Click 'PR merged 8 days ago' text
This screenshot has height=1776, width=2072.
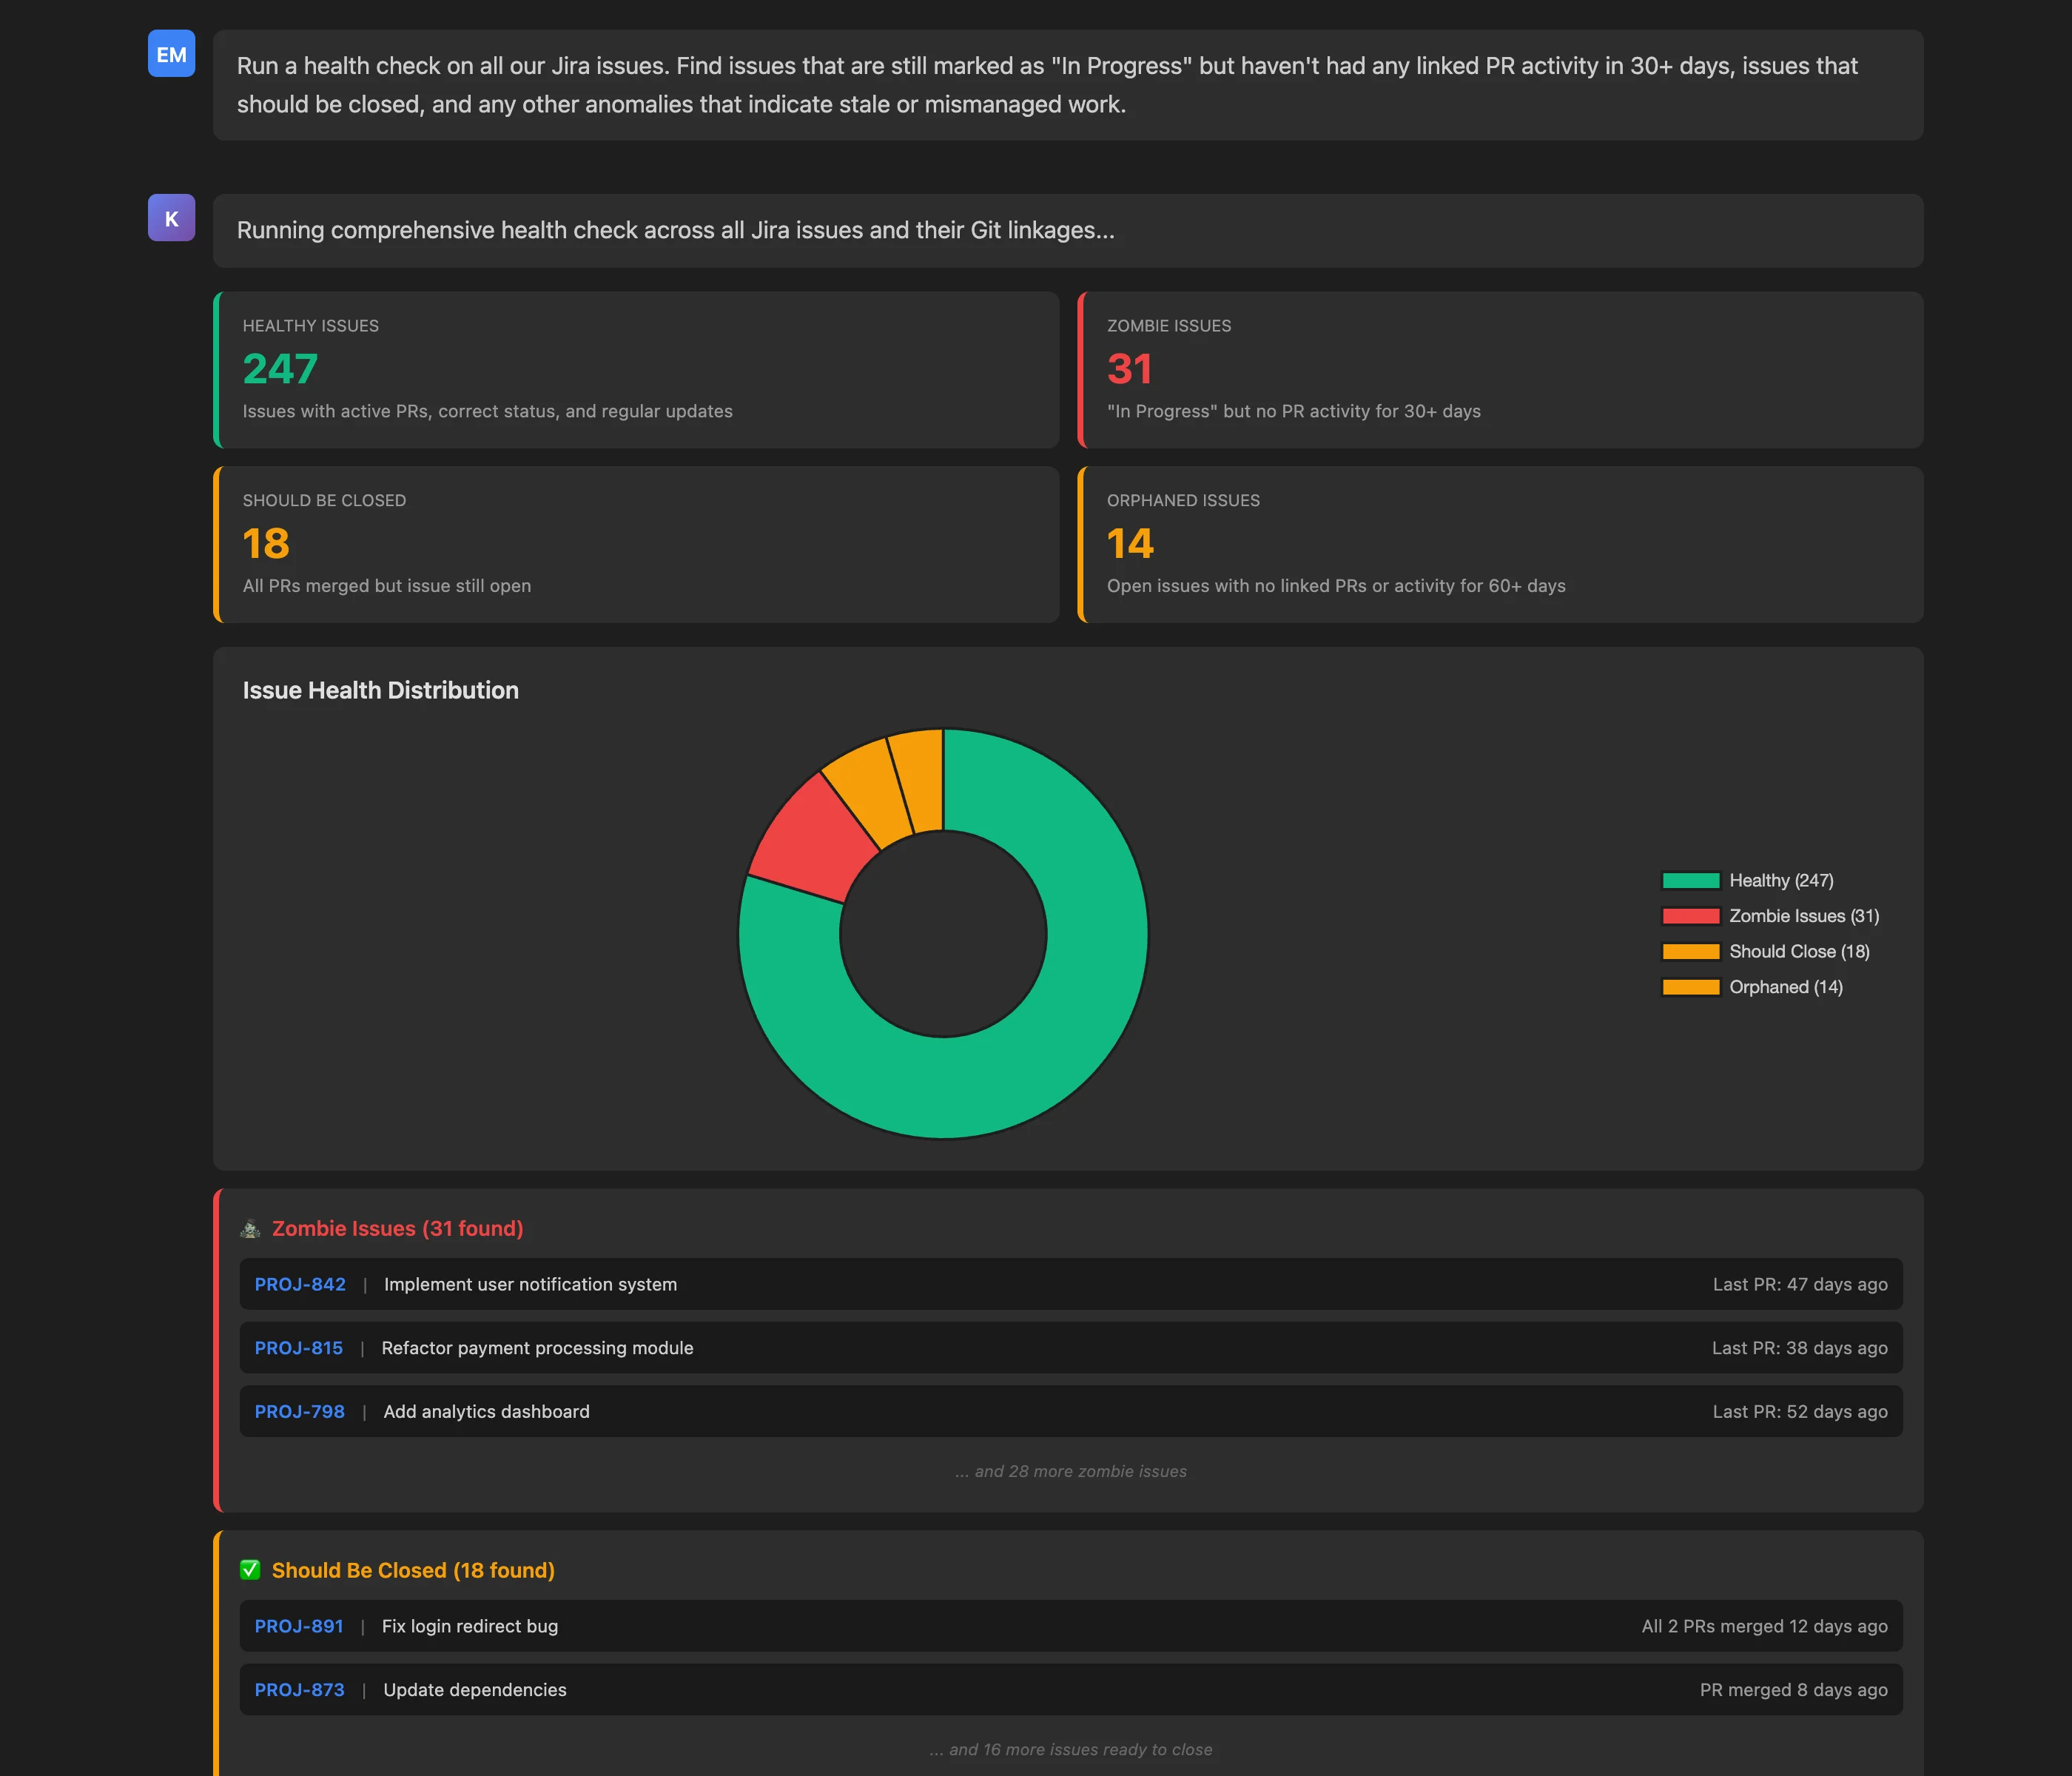pos(1794,1690)
